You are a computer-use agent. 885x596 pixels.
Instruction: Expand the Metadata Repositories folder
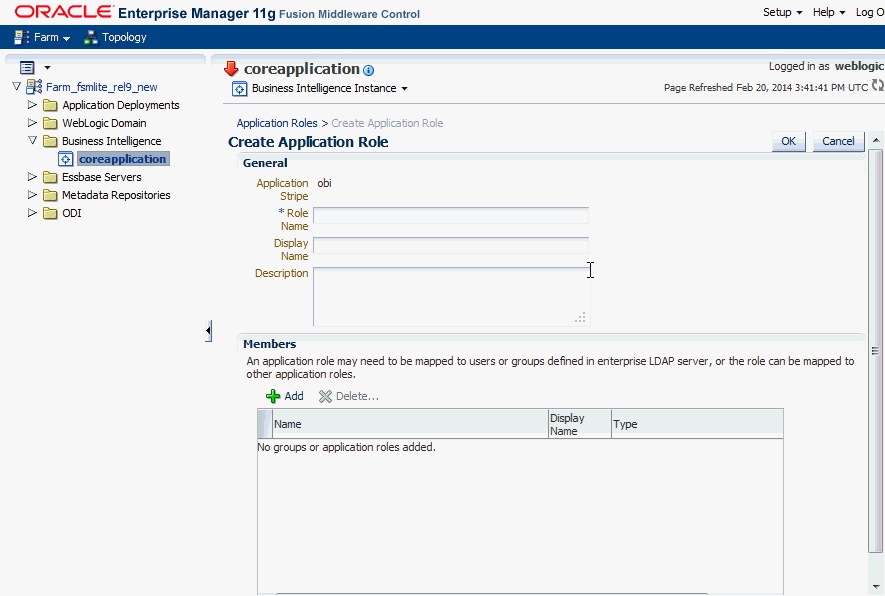[x=32, y=195]
